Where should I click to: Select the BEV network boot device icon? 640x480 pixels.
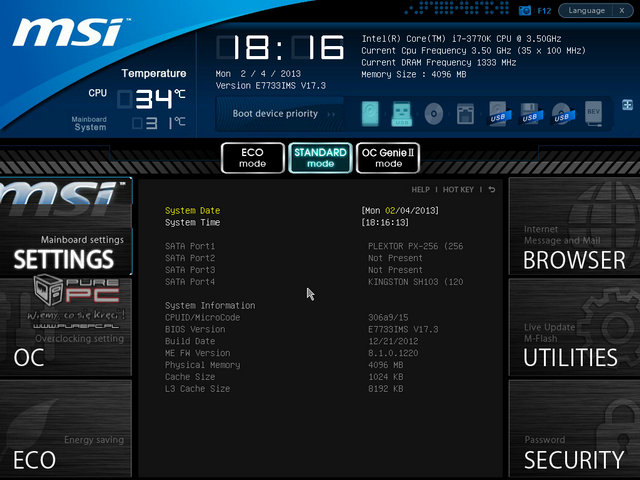(x=593, y=113)
